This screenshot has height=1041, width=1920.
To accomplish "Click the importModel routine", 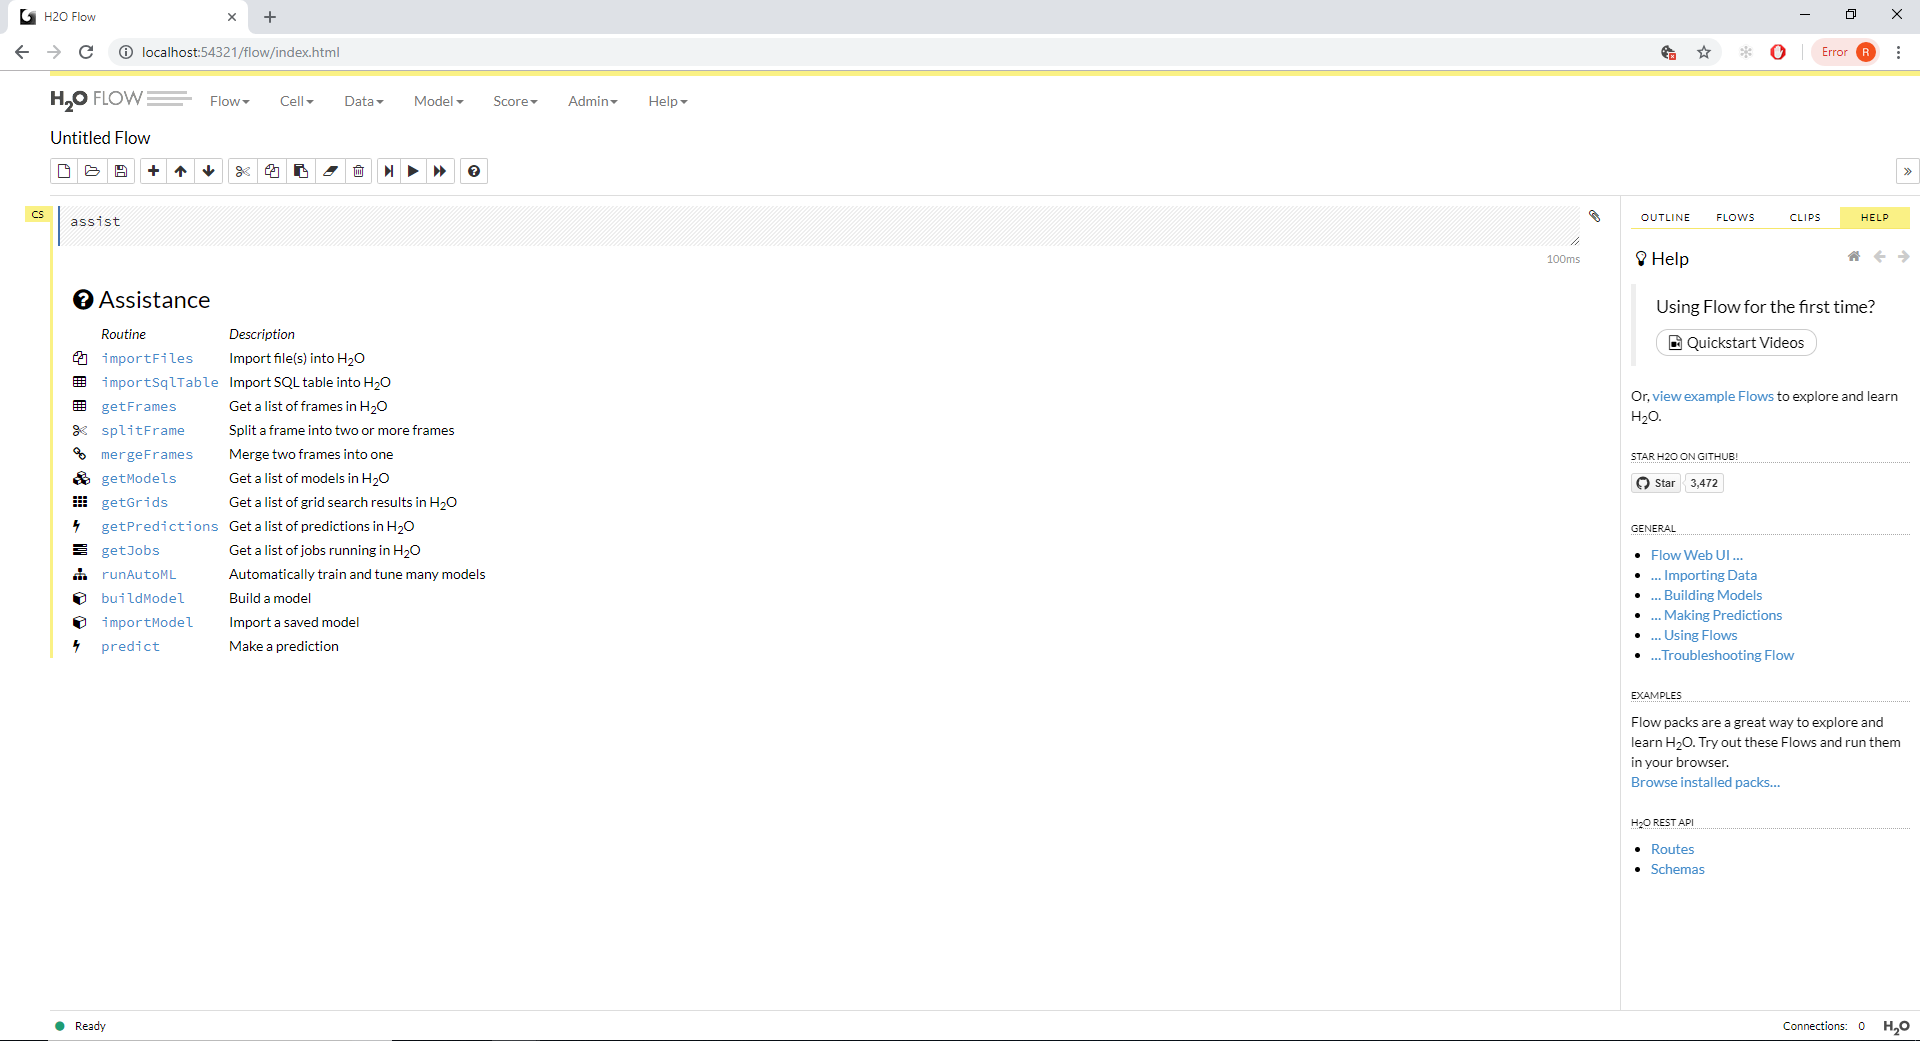I will pyautogui.click(x=147, y=622).
